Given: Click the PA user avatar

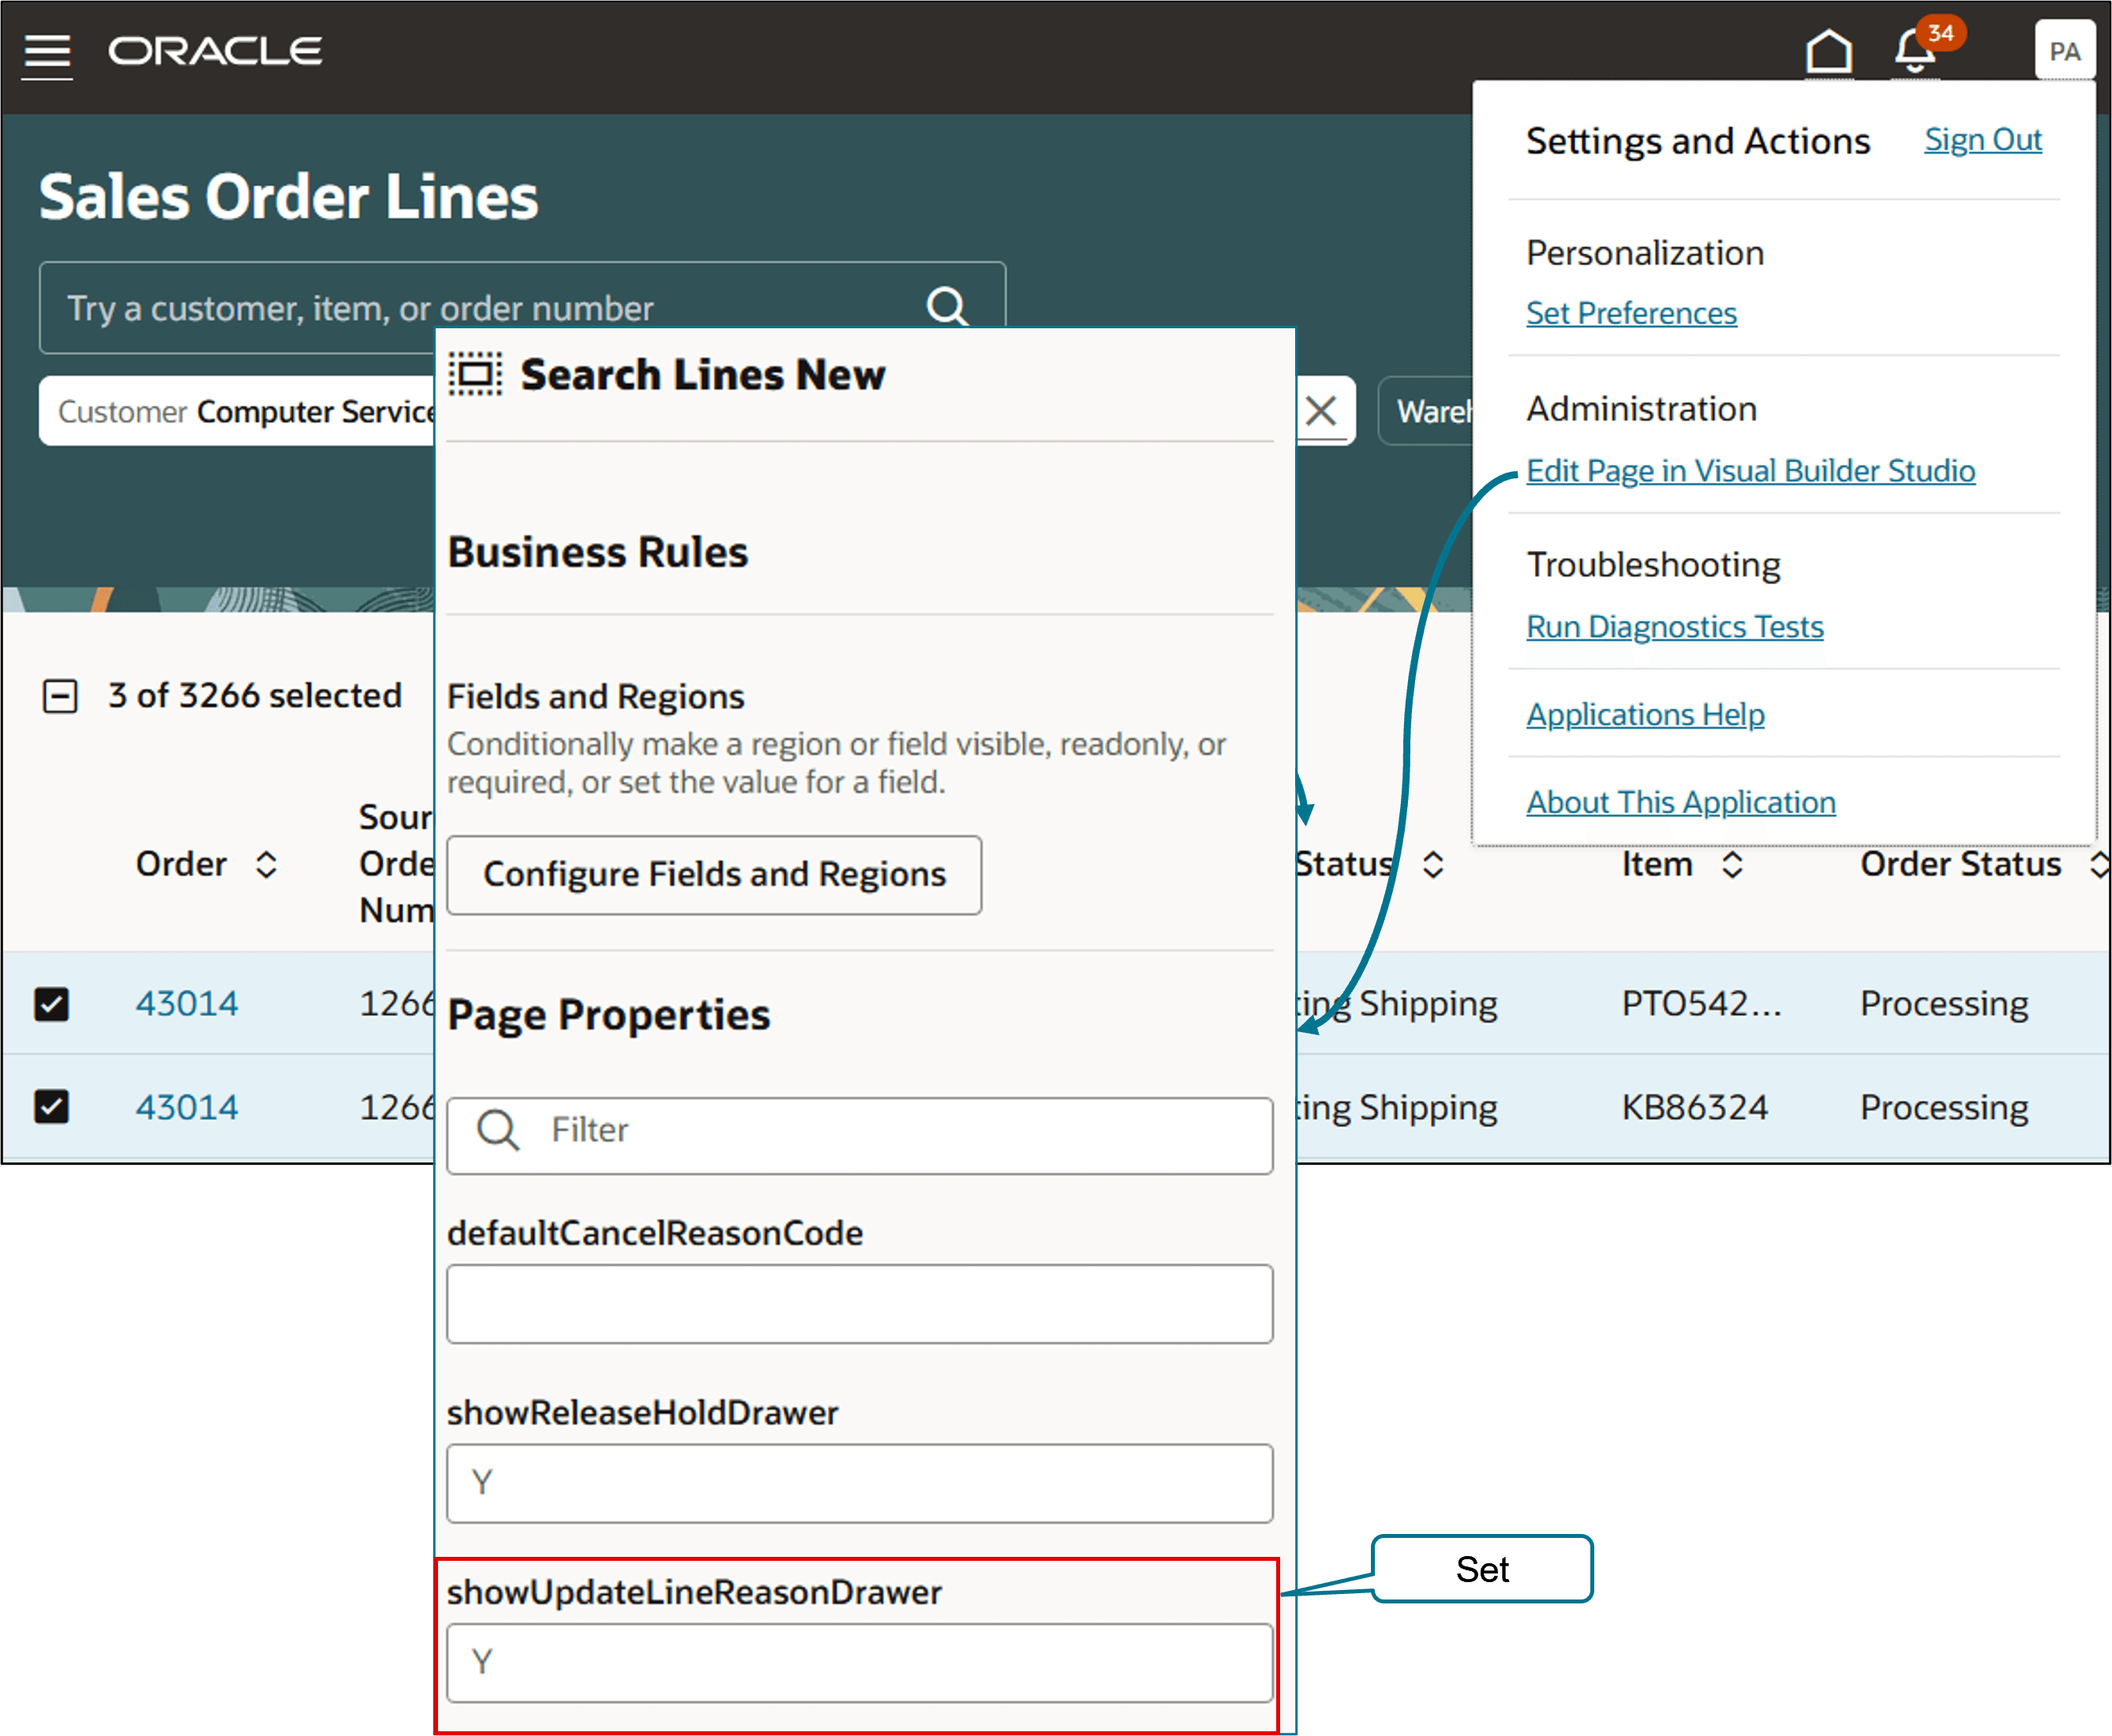Looking at the screenshot, I should [x=2064, y=52].
